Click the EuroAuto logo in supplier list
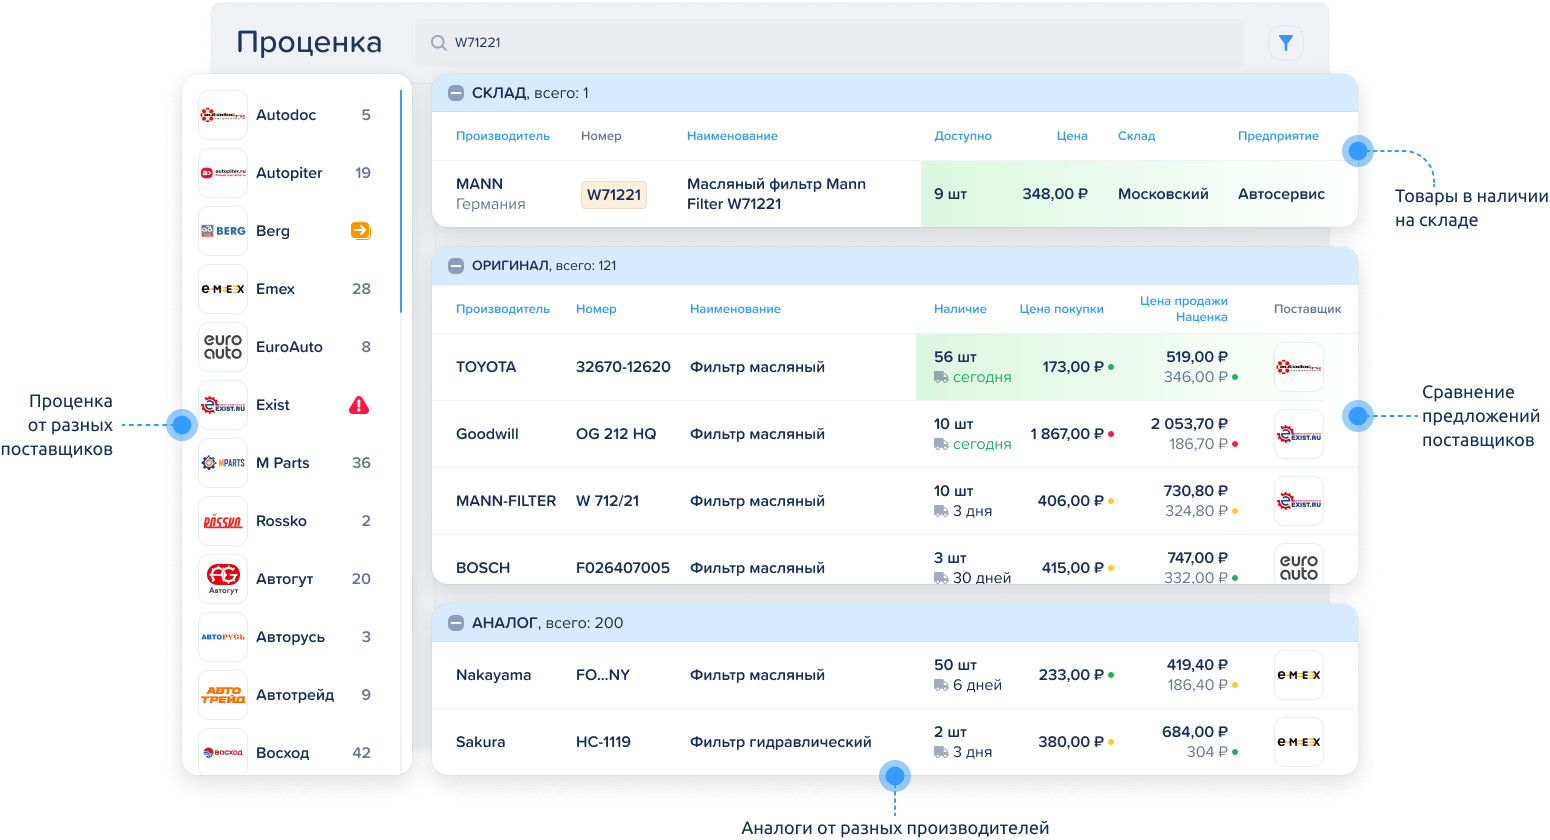Viewport: 1550px width, 840px height. 222,347
